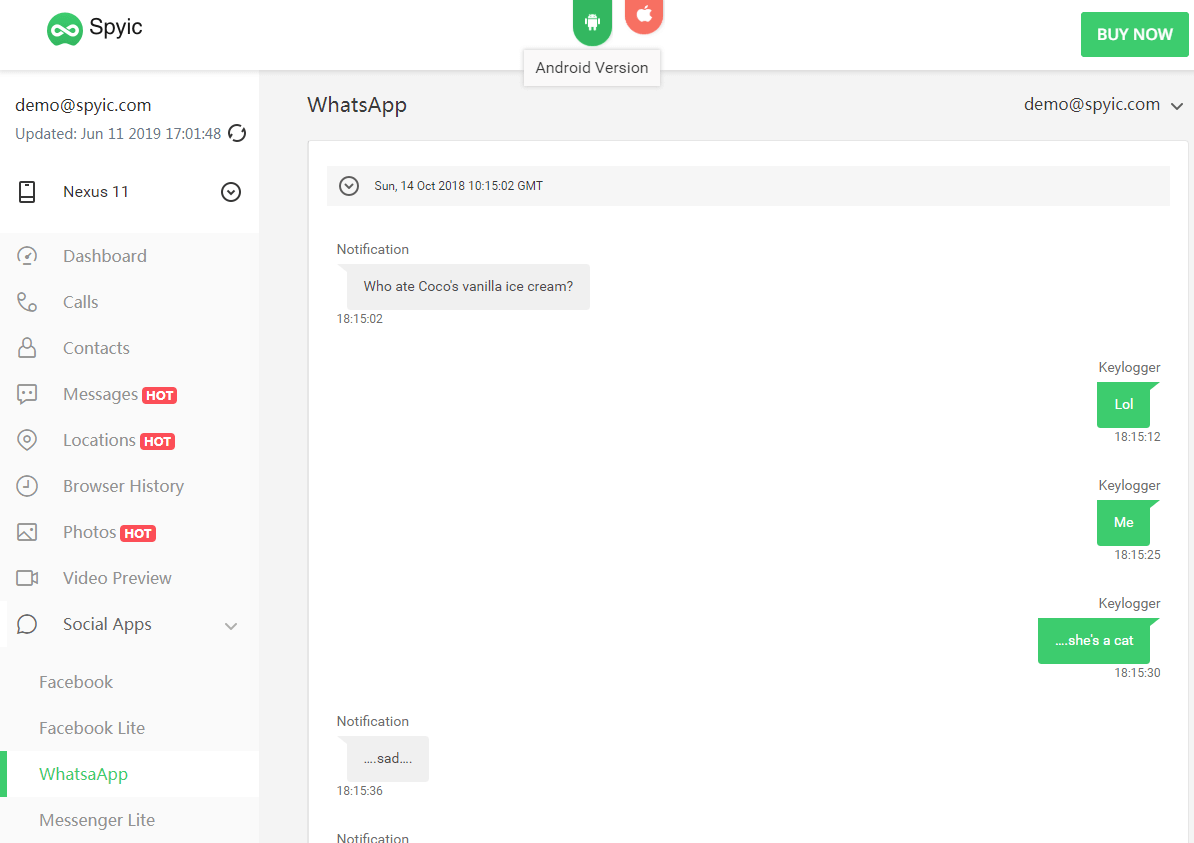This screenshot has height=843, width=1194.
Task: Select Messenger Lite in the sidebar
Action: 97,820
